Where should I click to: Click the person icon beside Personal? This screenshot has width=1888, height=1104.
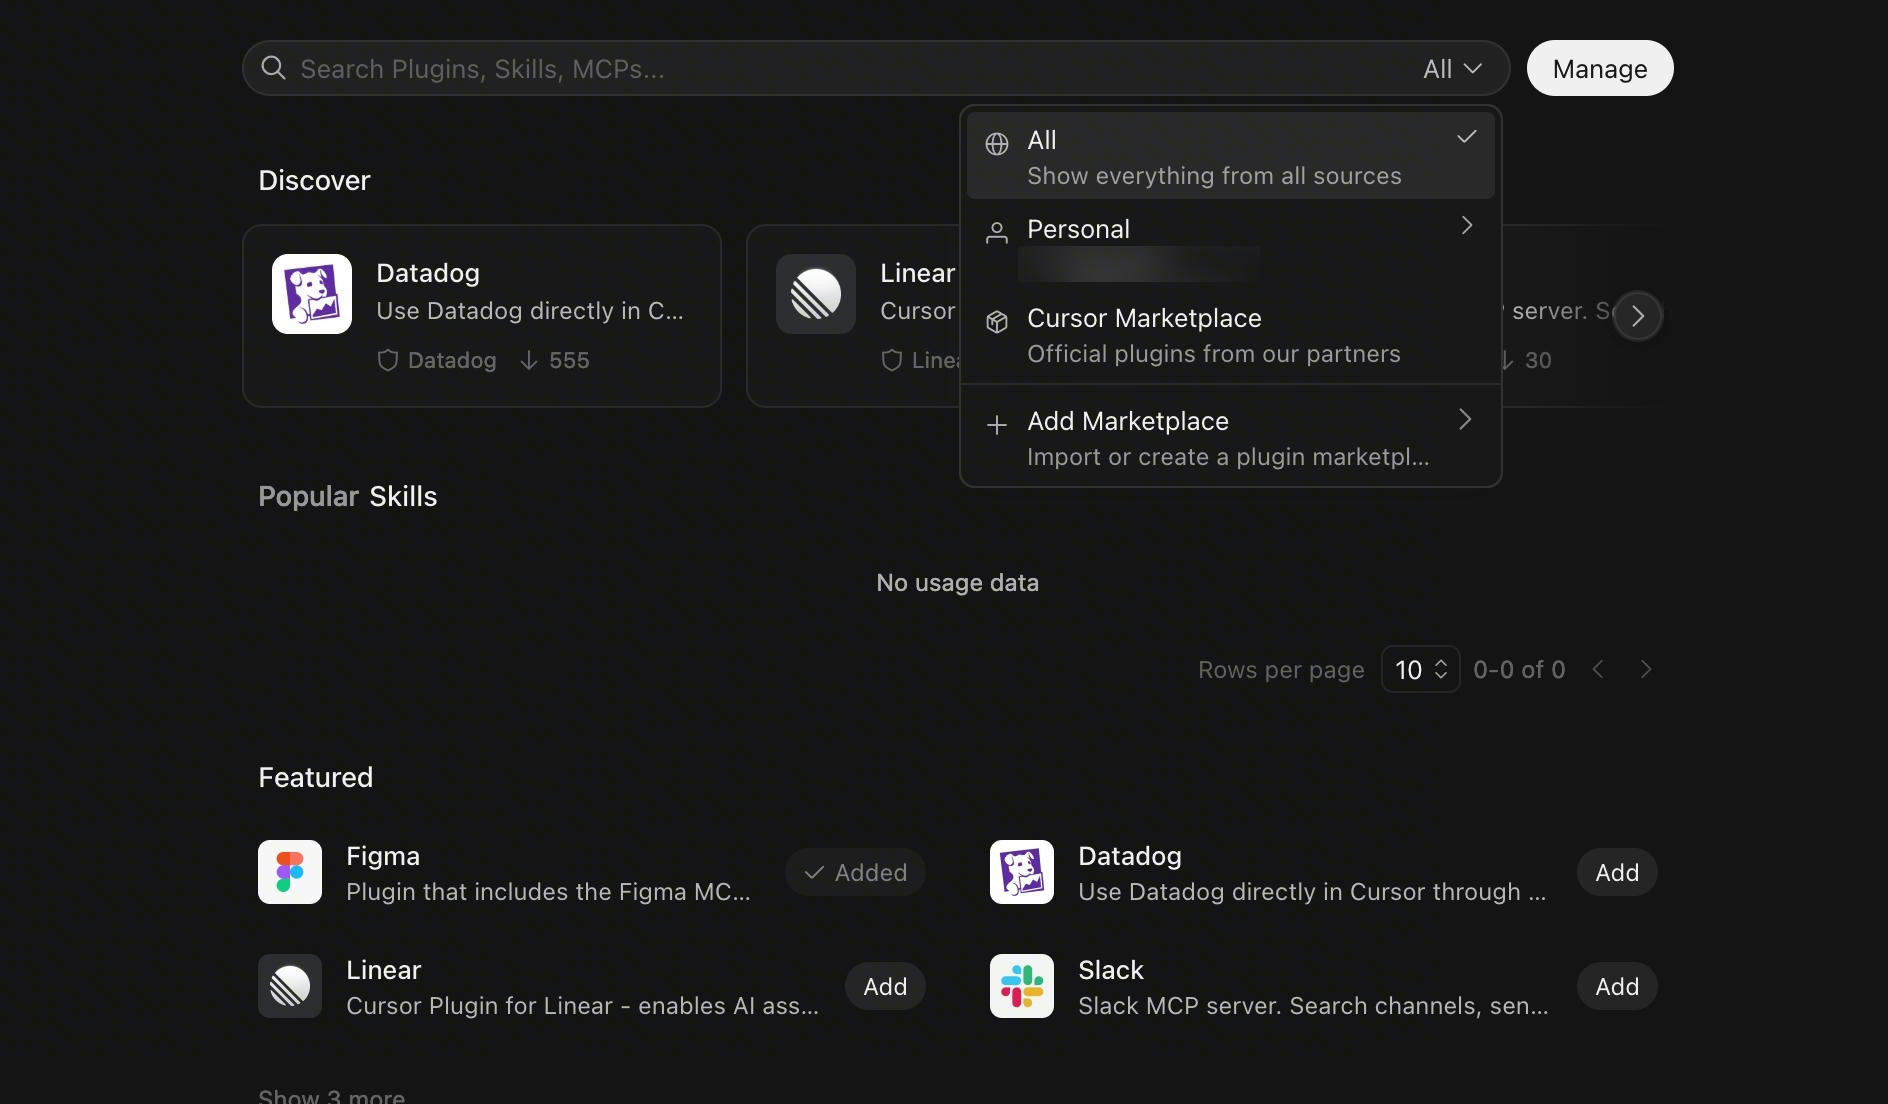click(x=996, y=233)
